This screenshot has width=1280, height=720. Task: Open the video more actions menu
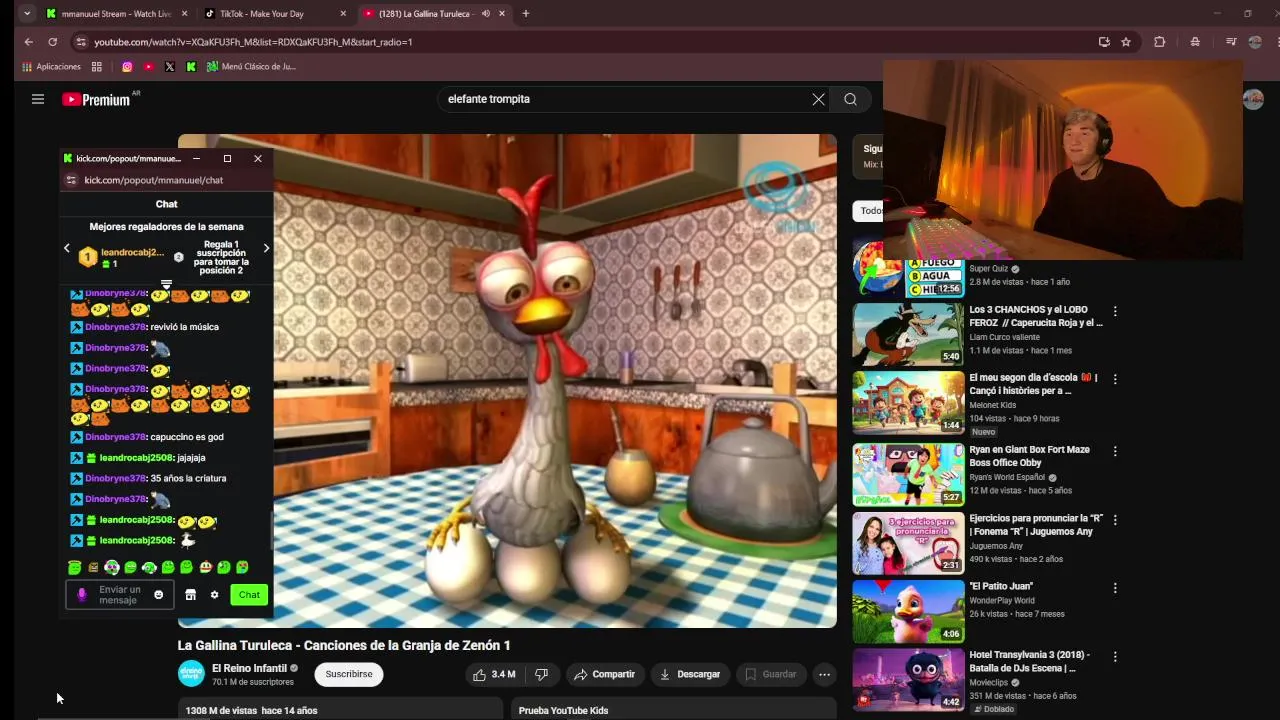(824, 674)
